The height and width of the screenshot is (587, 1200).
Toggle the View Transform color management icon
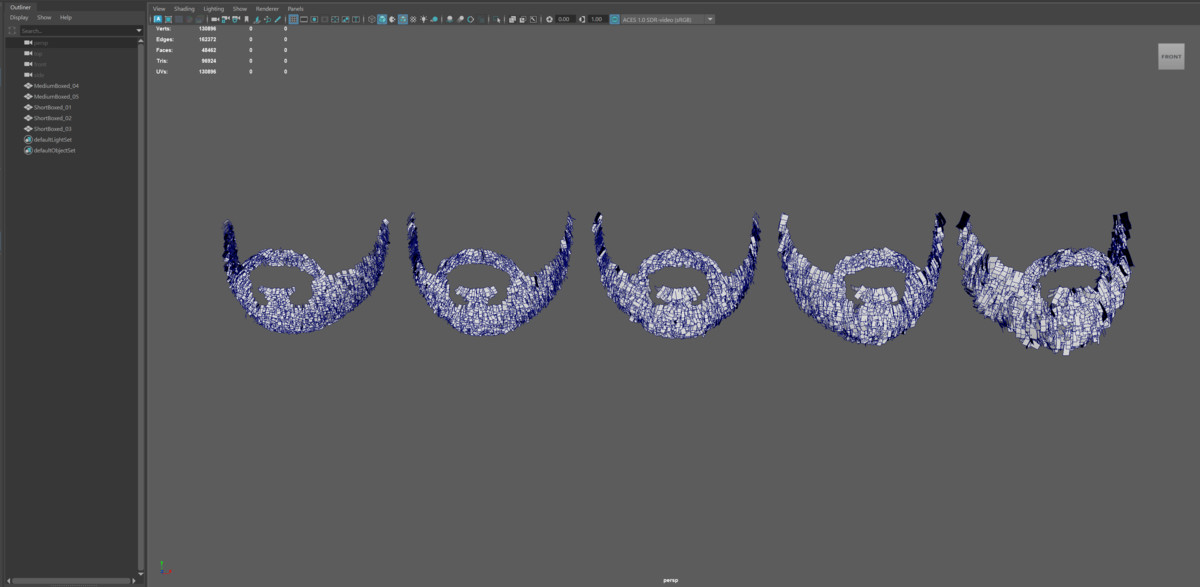(x=614, y=19)
